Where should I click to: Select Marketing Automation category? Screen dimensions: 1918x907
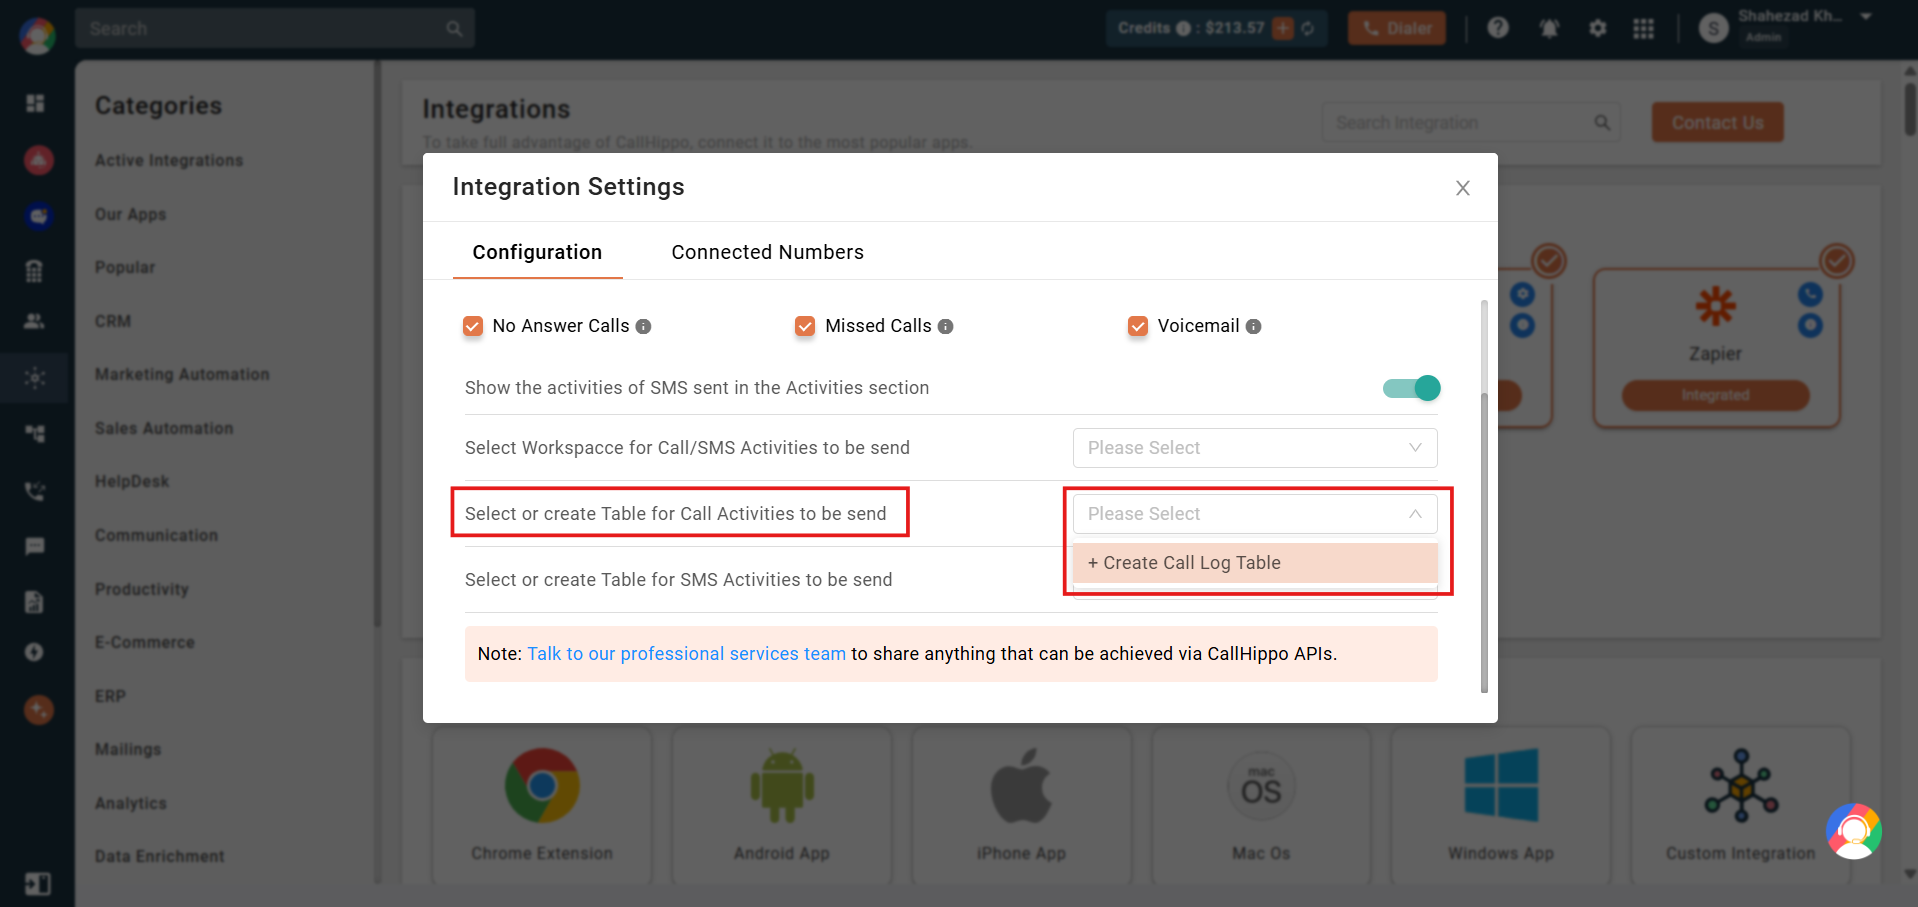(182, 374)
